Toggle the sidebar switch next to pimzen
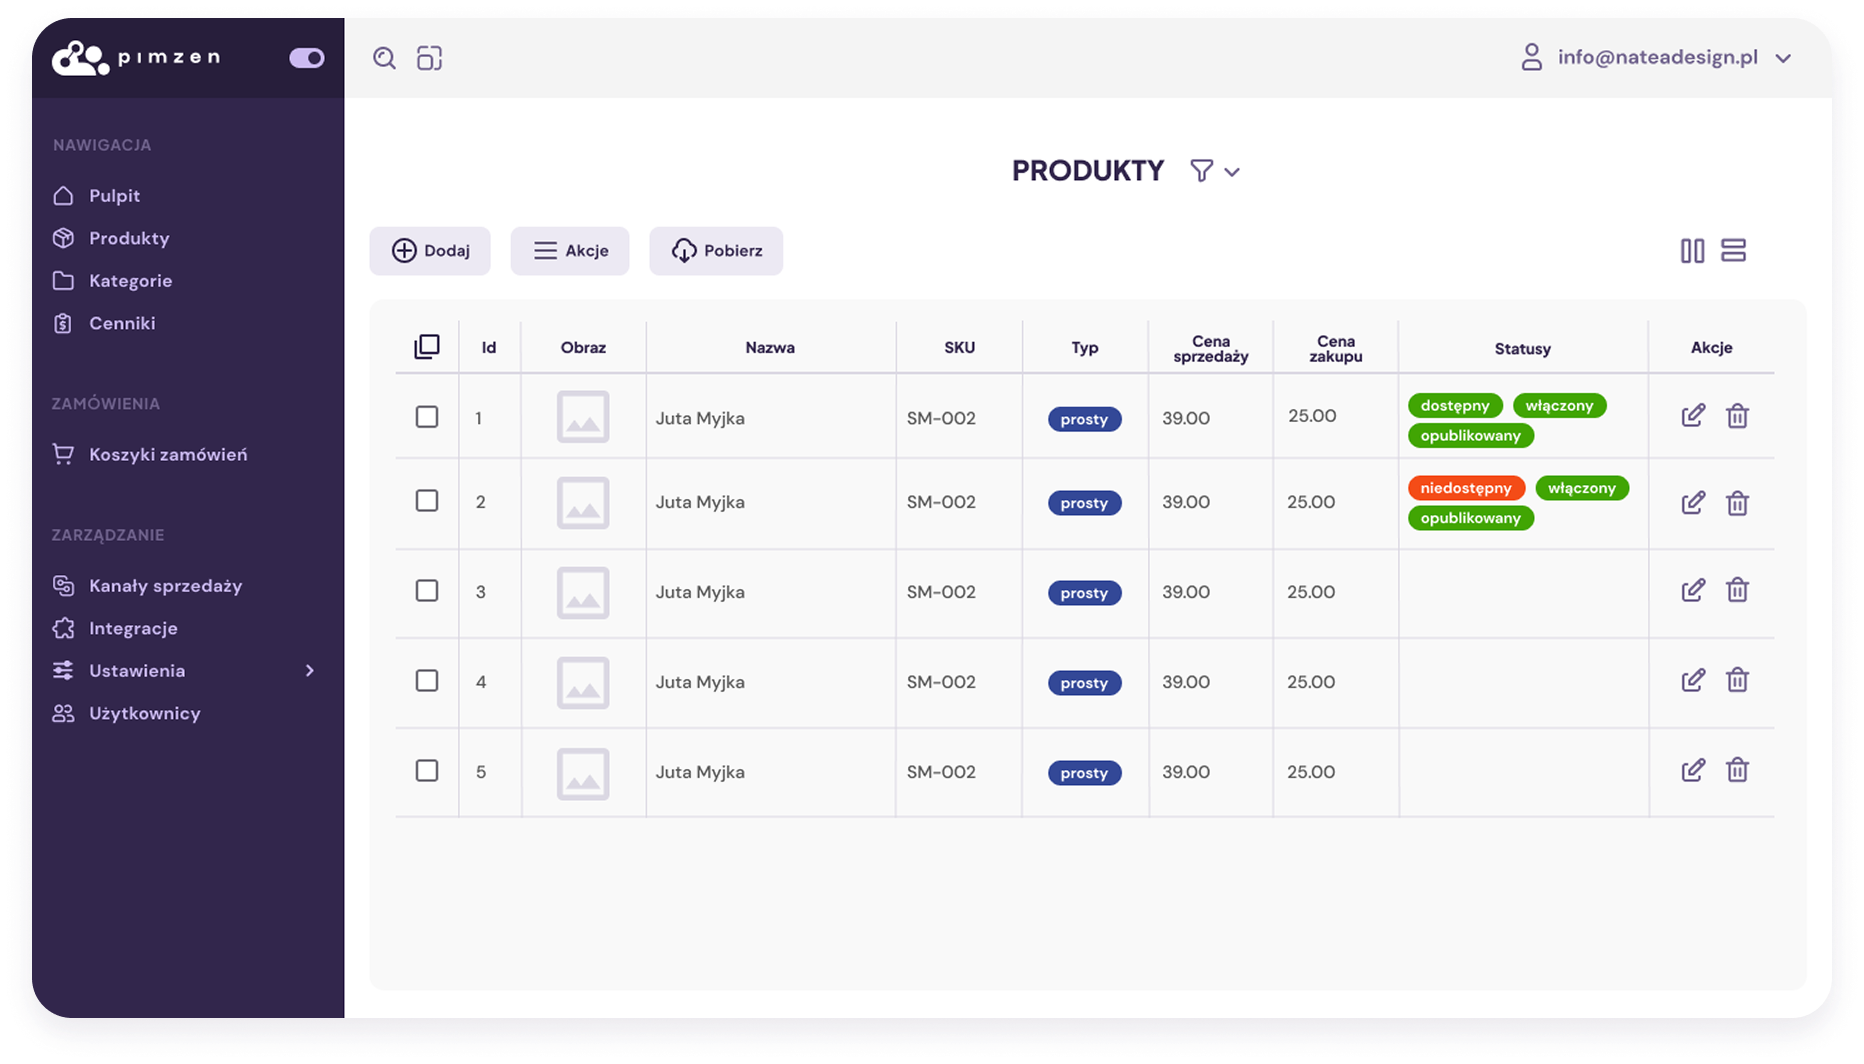Screen dimensions: 1864x1064 coord(307,58)
